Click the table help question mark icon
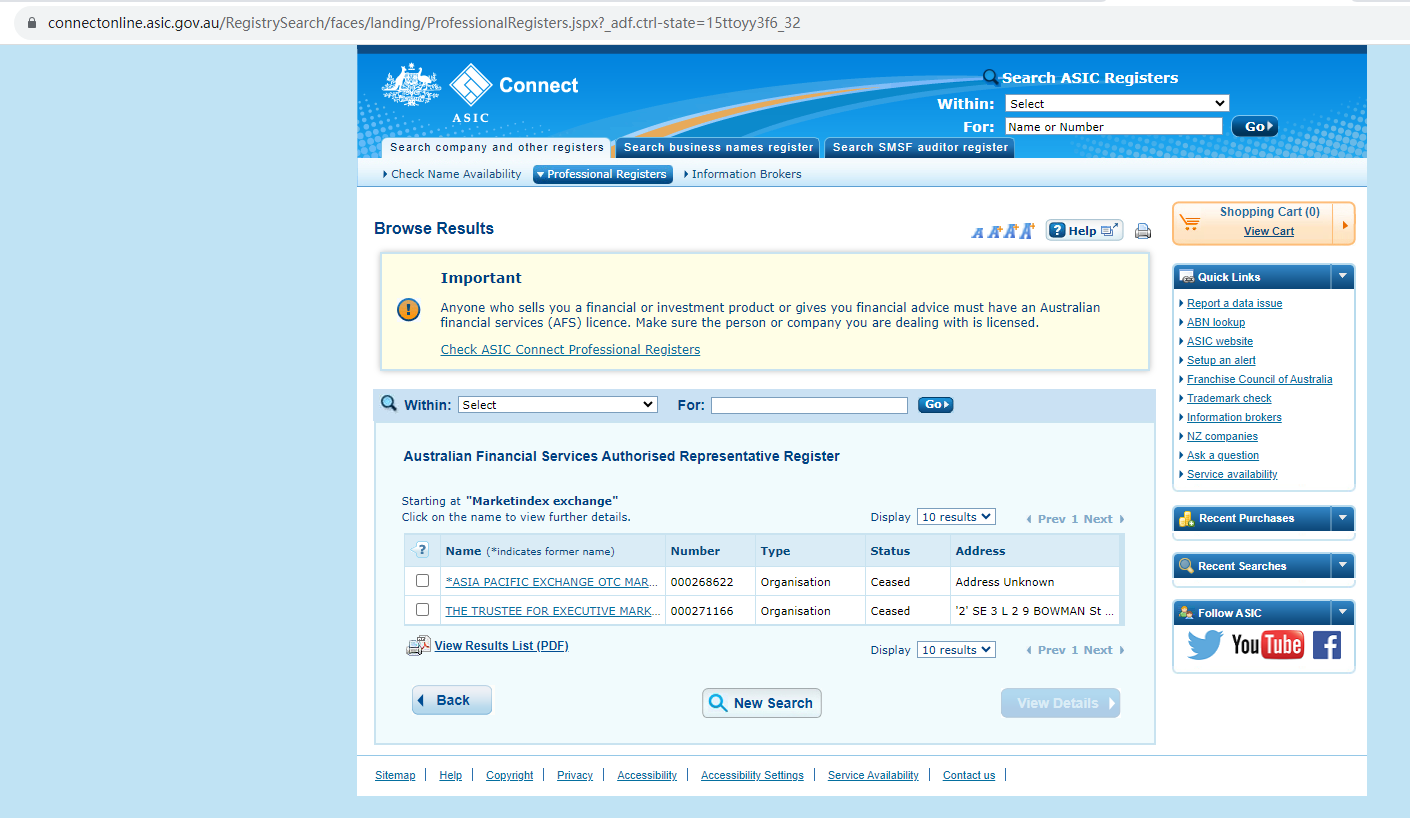Screen dimensions: 1410x818 (421, 550)
